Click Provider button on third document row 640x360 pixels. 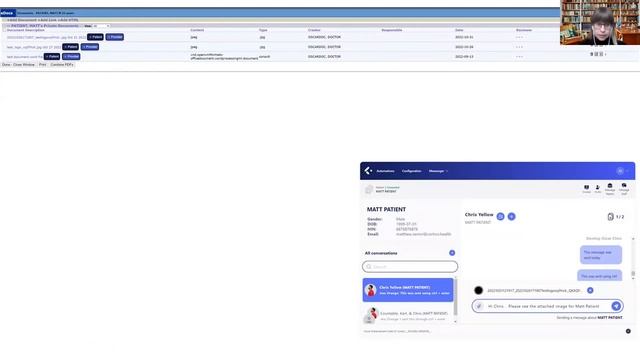pos(71,57)
